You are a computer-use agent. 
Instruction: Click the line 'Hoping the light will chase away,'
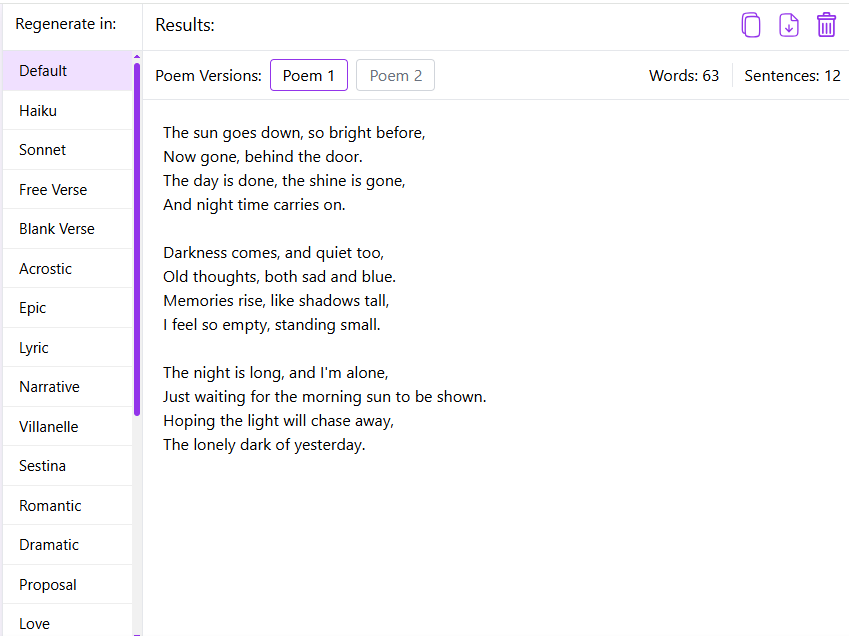coord(278,421)
